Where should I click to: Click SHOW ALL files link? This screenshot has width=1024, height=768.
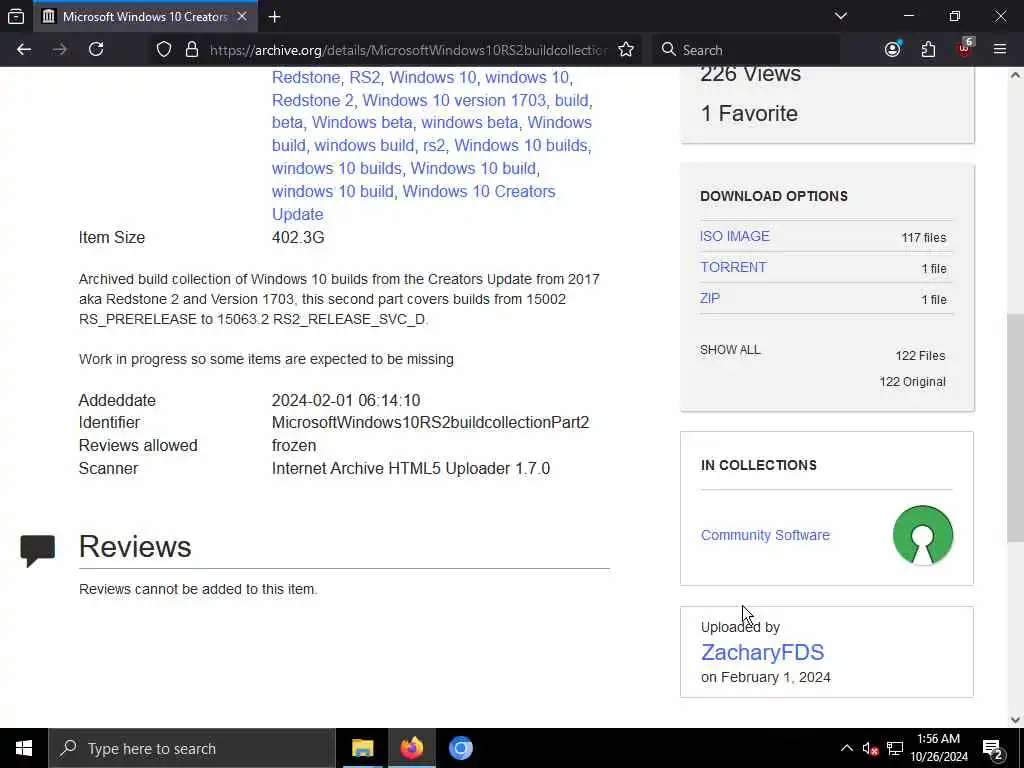pos(730,350)
